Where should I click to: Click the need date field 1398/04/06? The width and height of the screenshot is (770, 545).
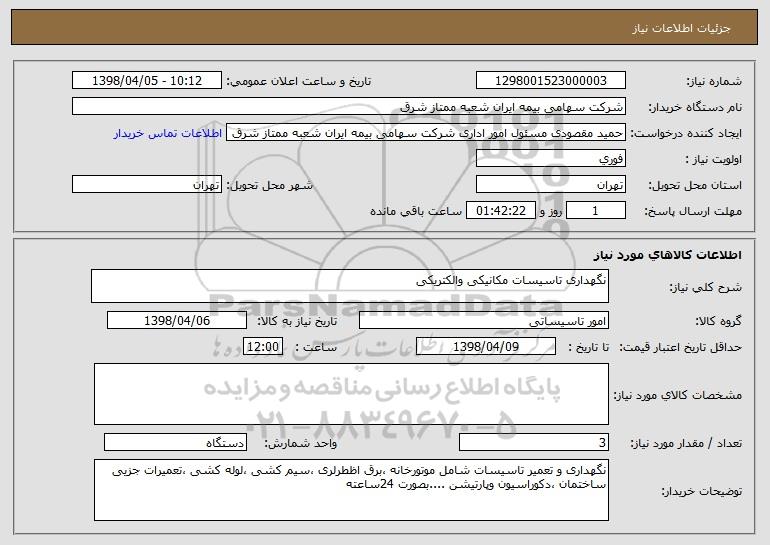[177, 321]
